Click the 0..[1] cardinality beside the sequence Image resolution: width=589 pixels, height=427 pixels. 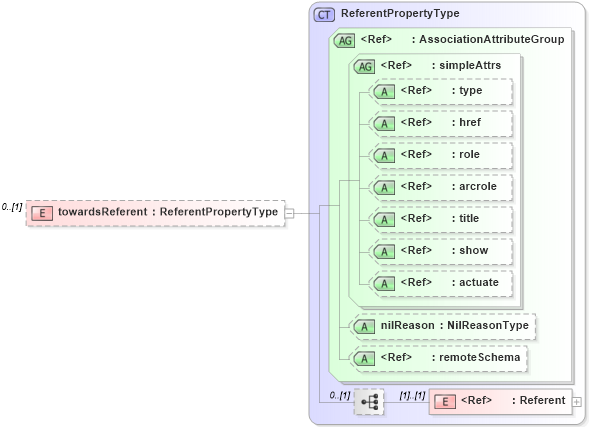pyautogui.click(x=340, y=395)
